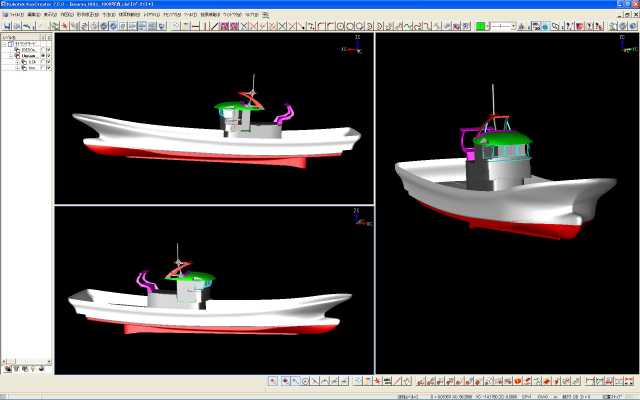Click the axis triad in the right viewport

click(x=627, y=46)
